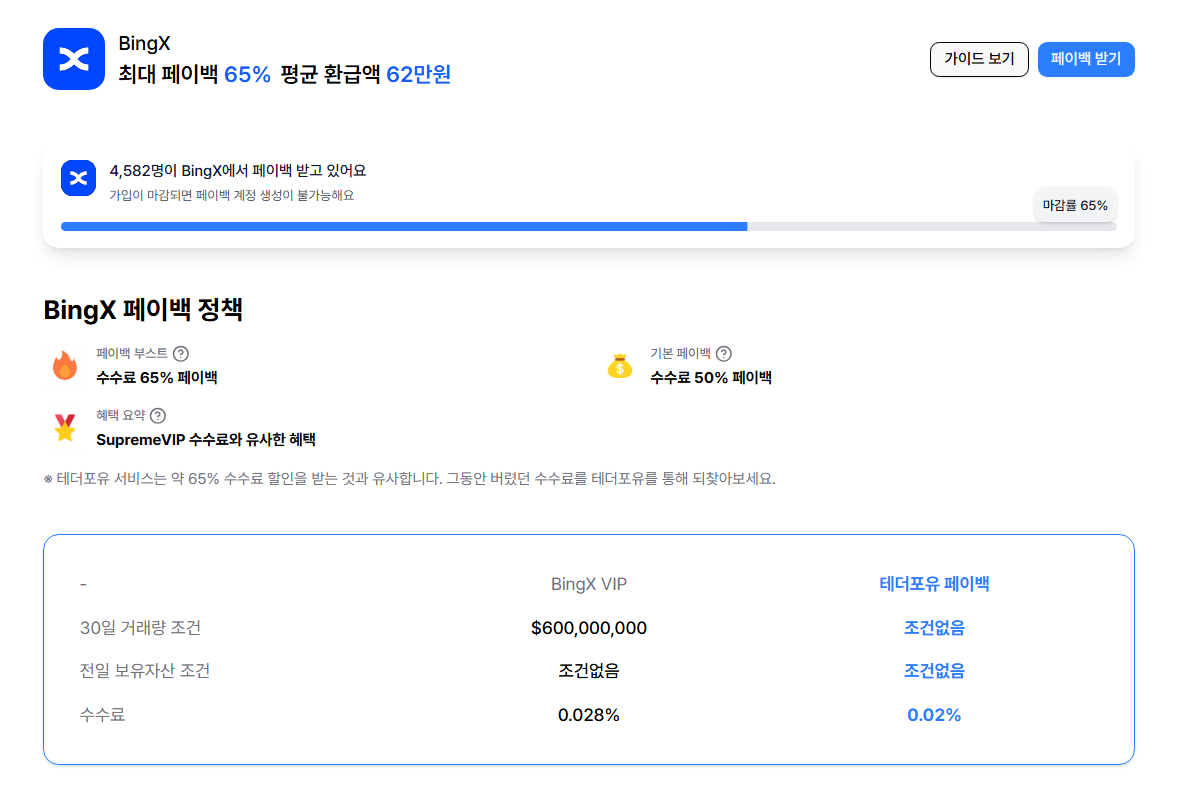Select the BingX title text in the header
The image size is (1203, 787).
point(144,44)
